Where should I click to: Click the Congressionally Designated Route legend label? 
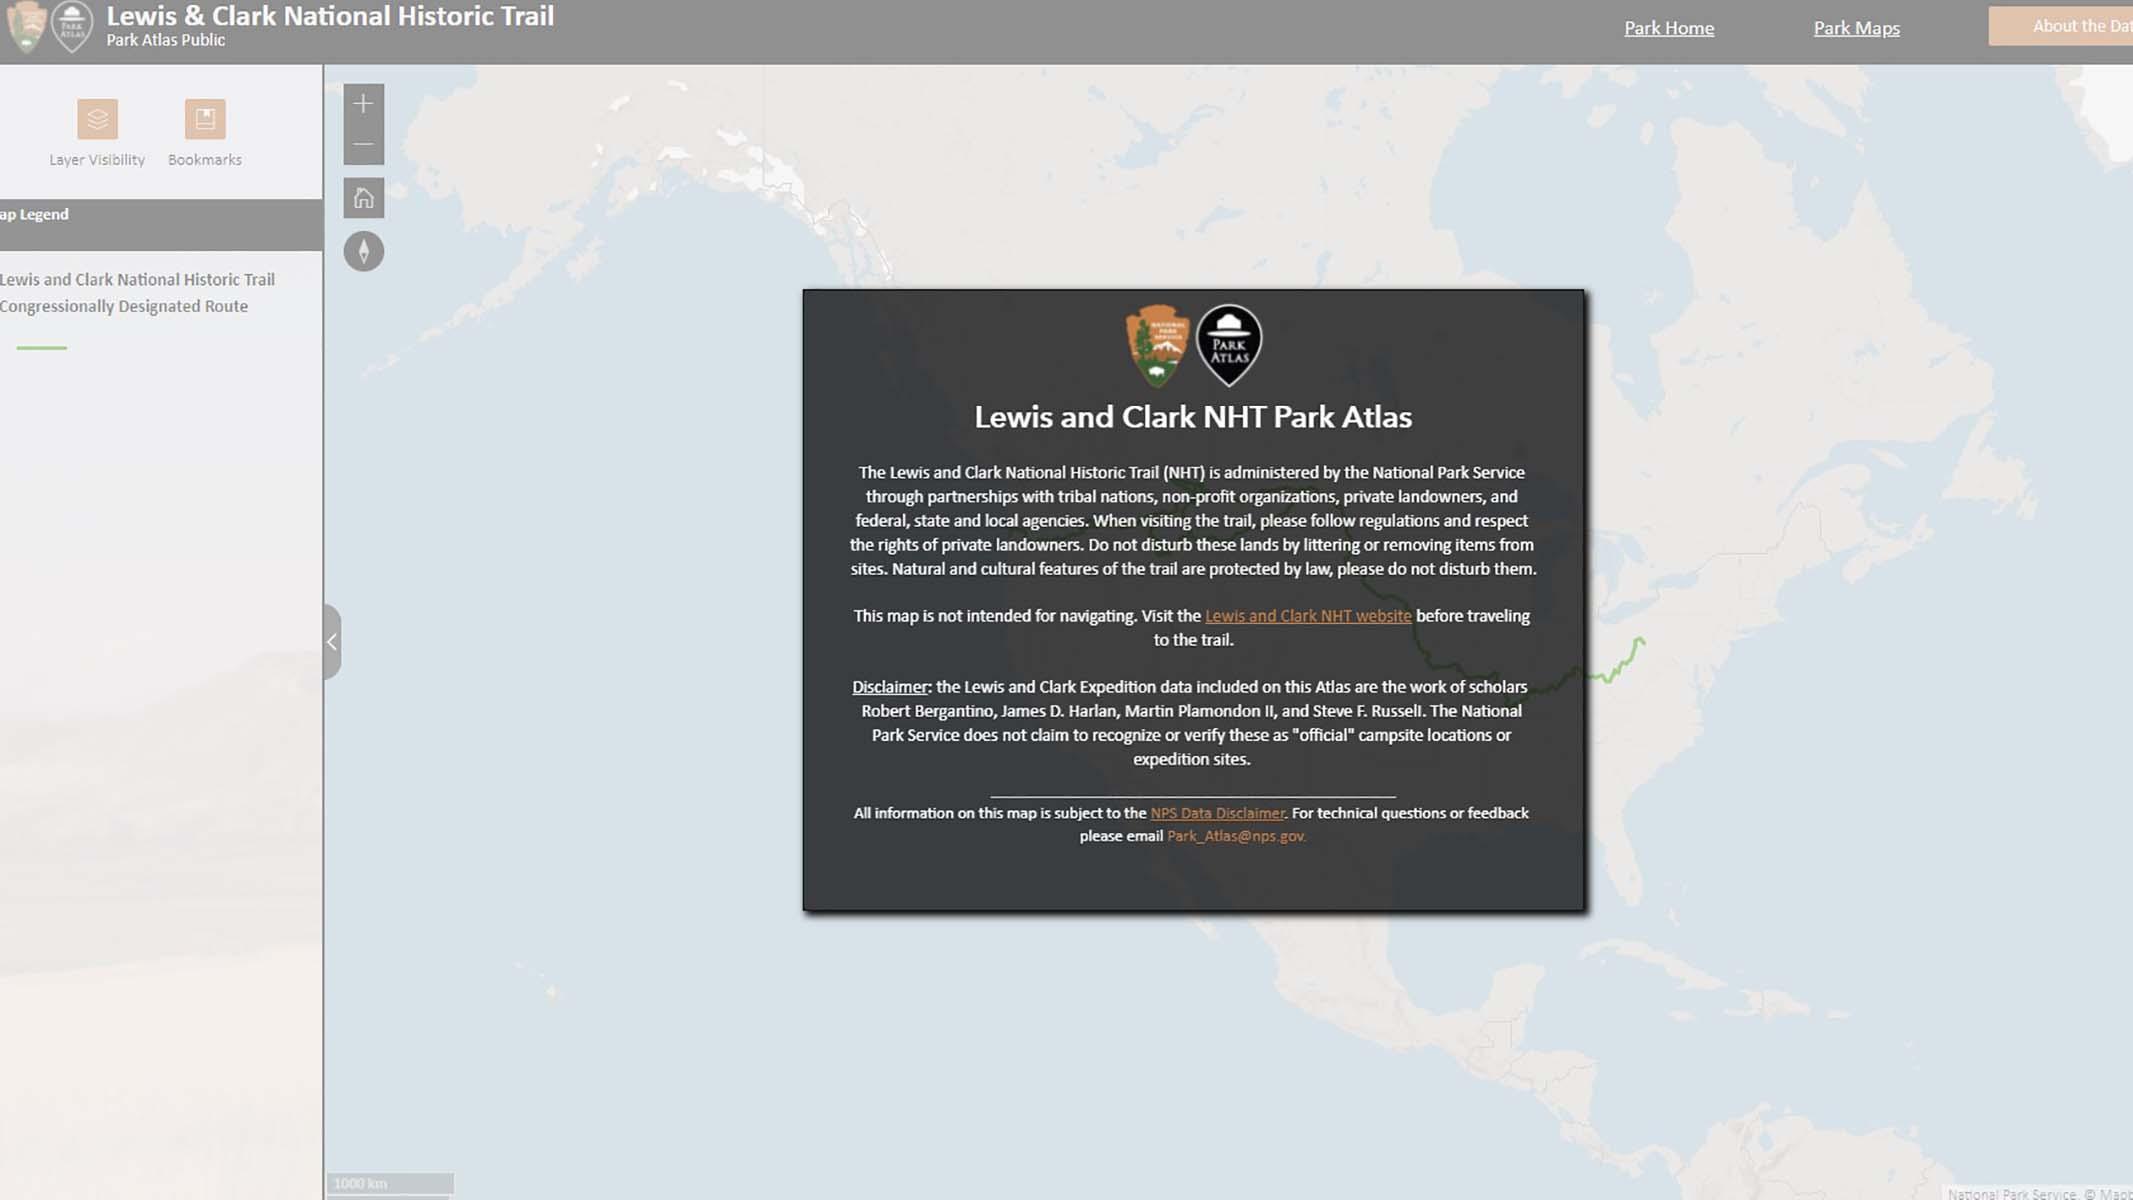pyautogui.click(x=124, y=307)
